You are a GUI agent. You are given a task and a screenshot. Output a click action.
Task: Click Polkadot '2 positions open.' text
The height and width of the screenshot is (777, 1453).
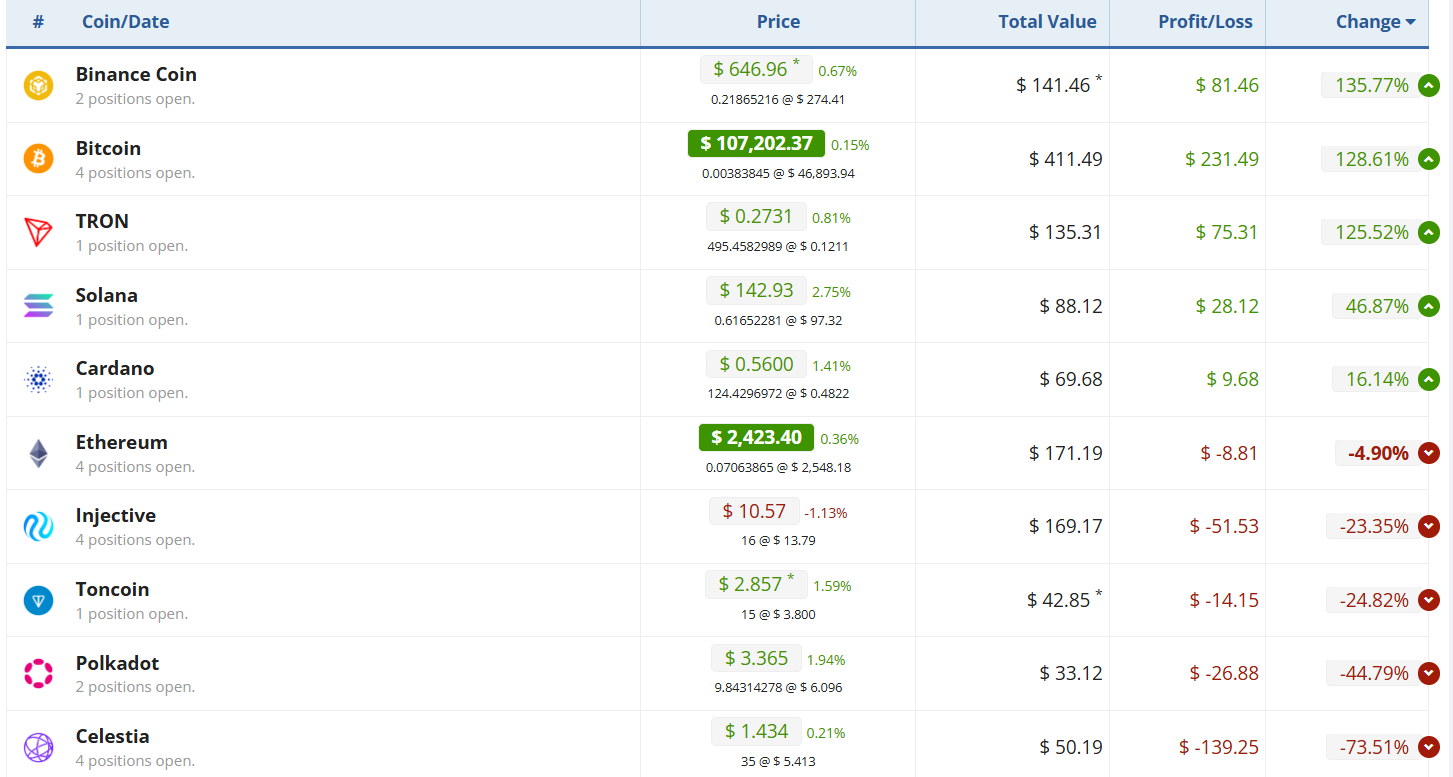point(135,687)
